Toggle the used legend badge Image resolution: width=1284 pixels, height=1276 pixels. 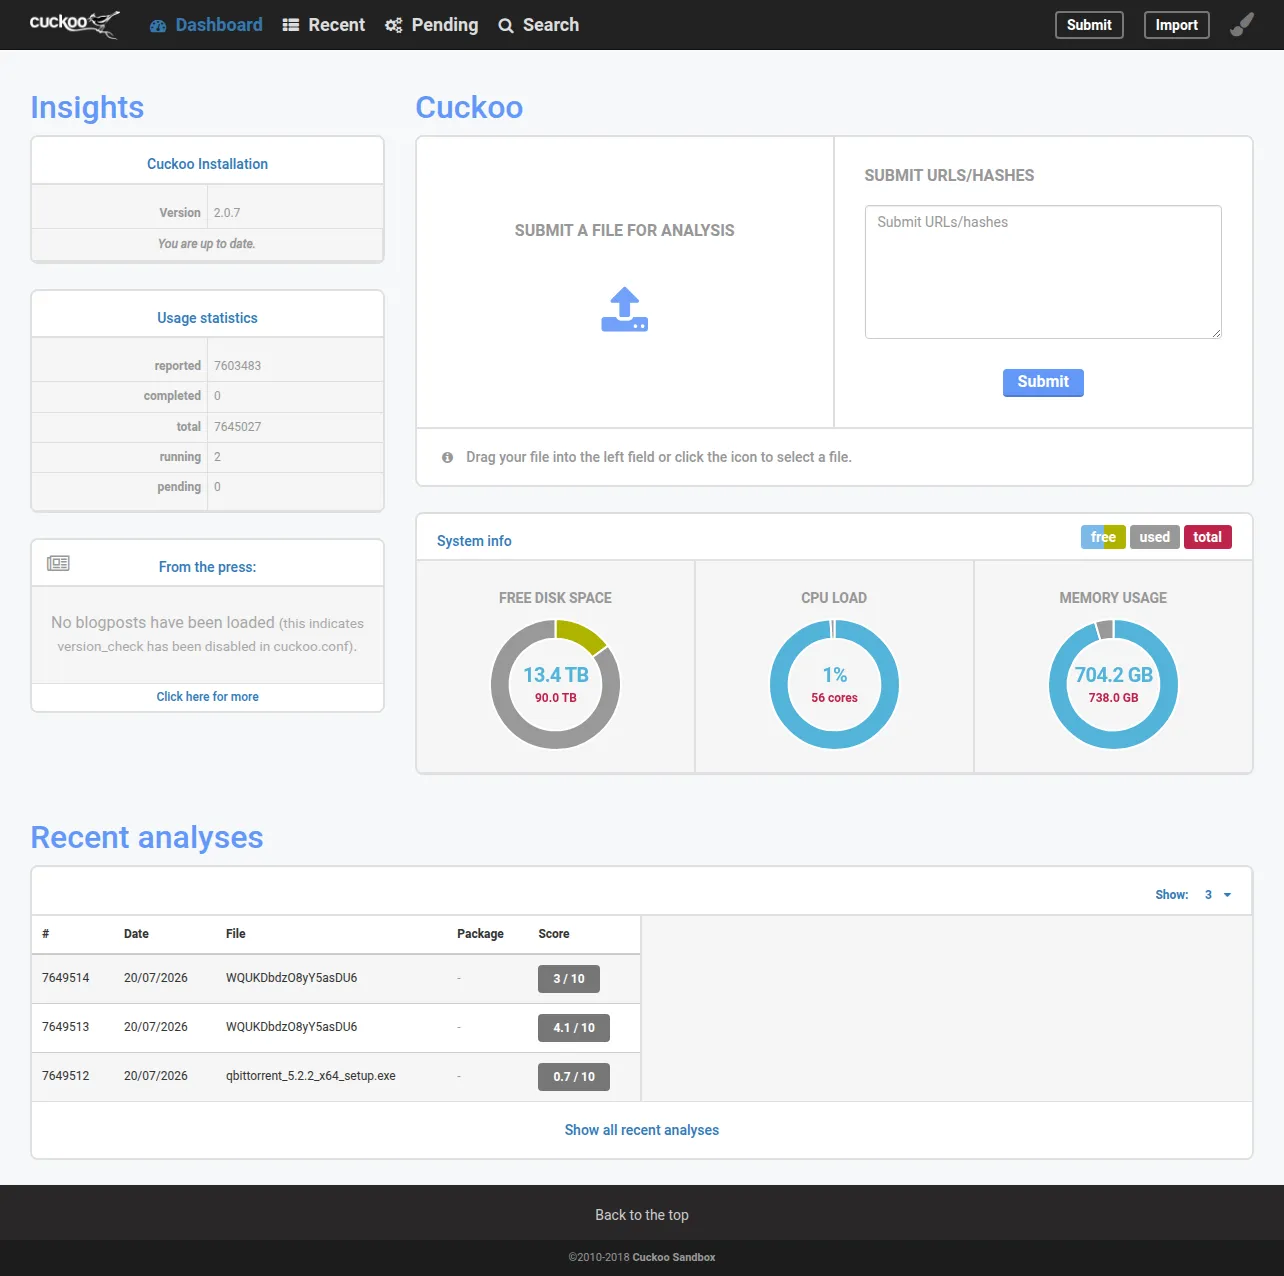coord(1155,537)
